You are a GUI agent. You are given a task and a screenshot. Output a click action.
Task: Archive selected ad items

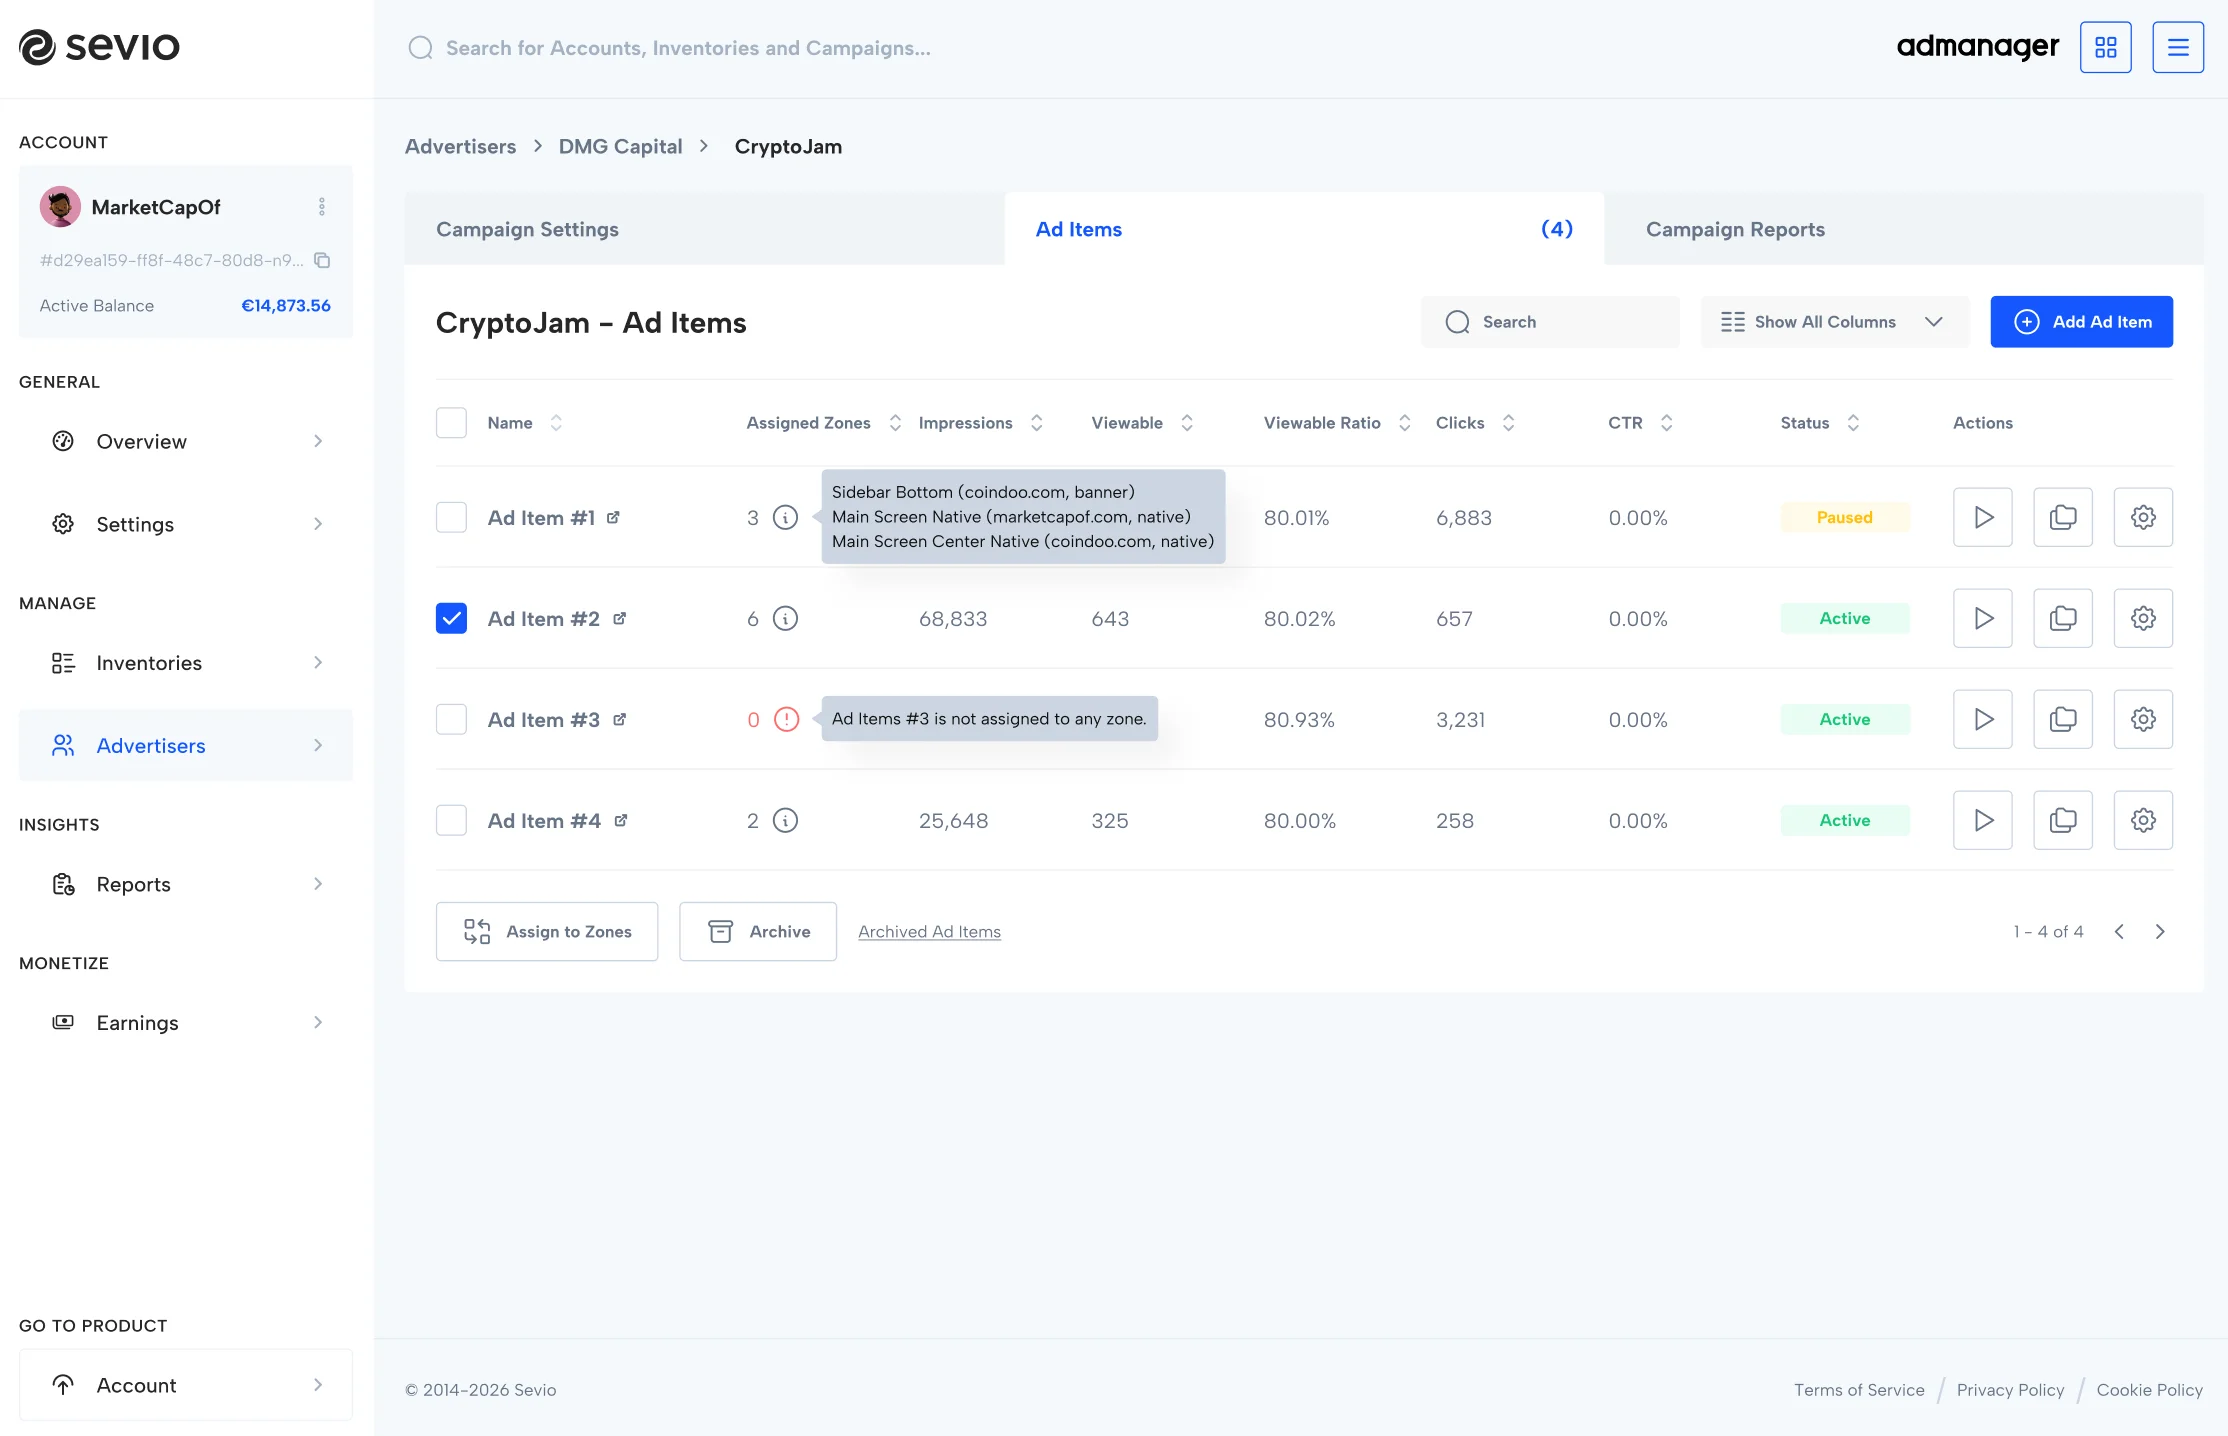[758, 931]
